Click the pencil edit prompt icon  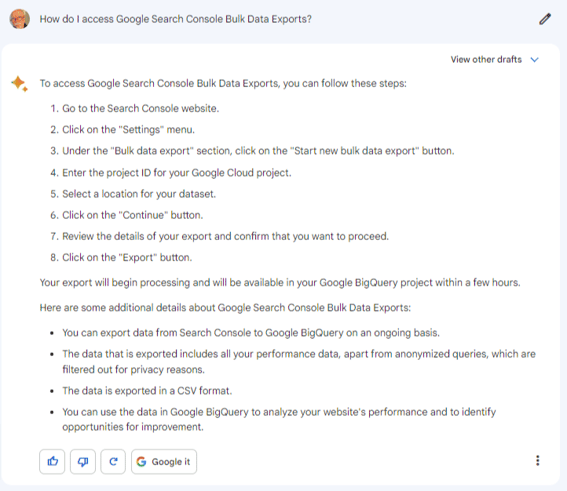tap(545, 19)
